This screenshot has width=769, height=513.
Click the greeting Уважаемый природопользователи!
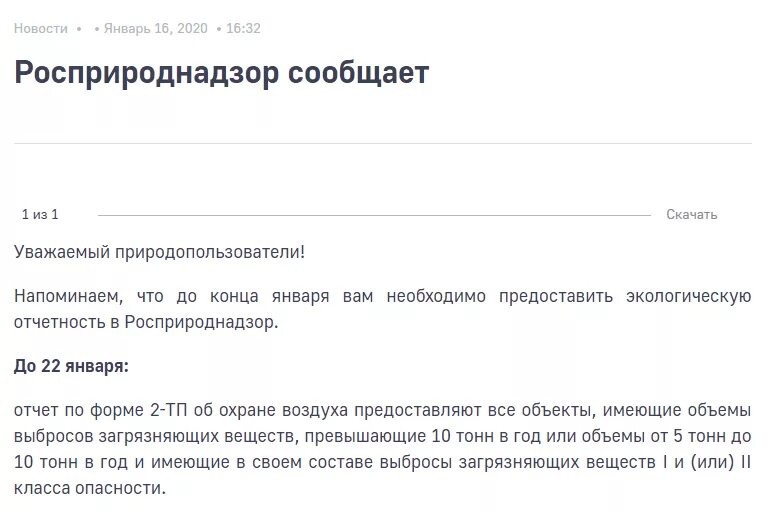click(x=159, y=252)
